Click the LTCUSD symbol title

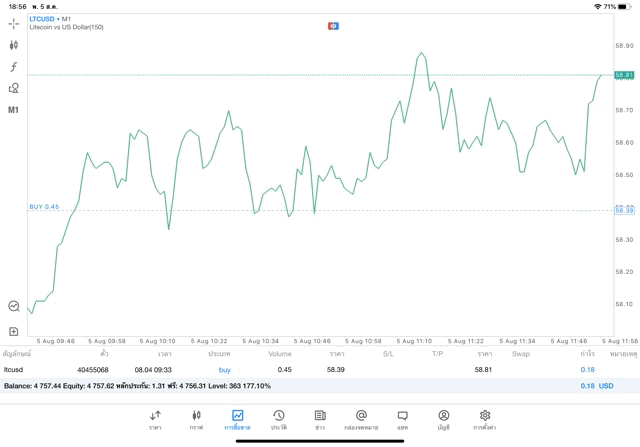coord(42,19)
